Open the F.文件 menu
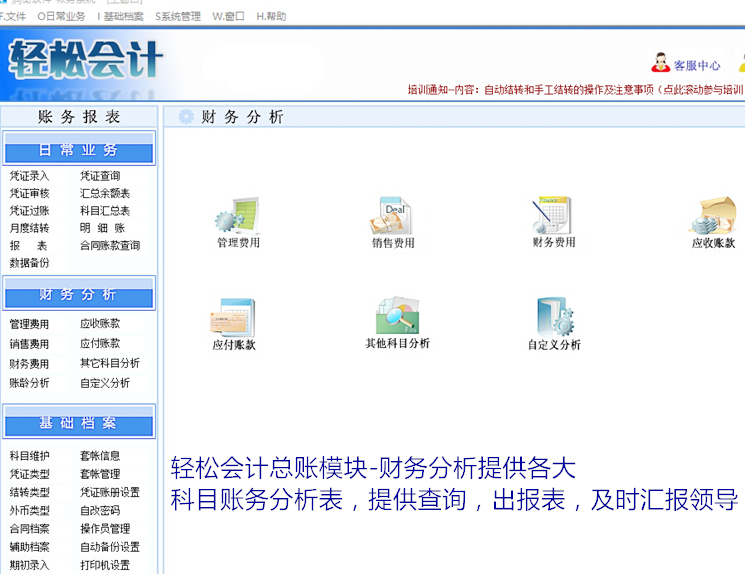This screenshot has width=745, height=574. coord(12,17)
